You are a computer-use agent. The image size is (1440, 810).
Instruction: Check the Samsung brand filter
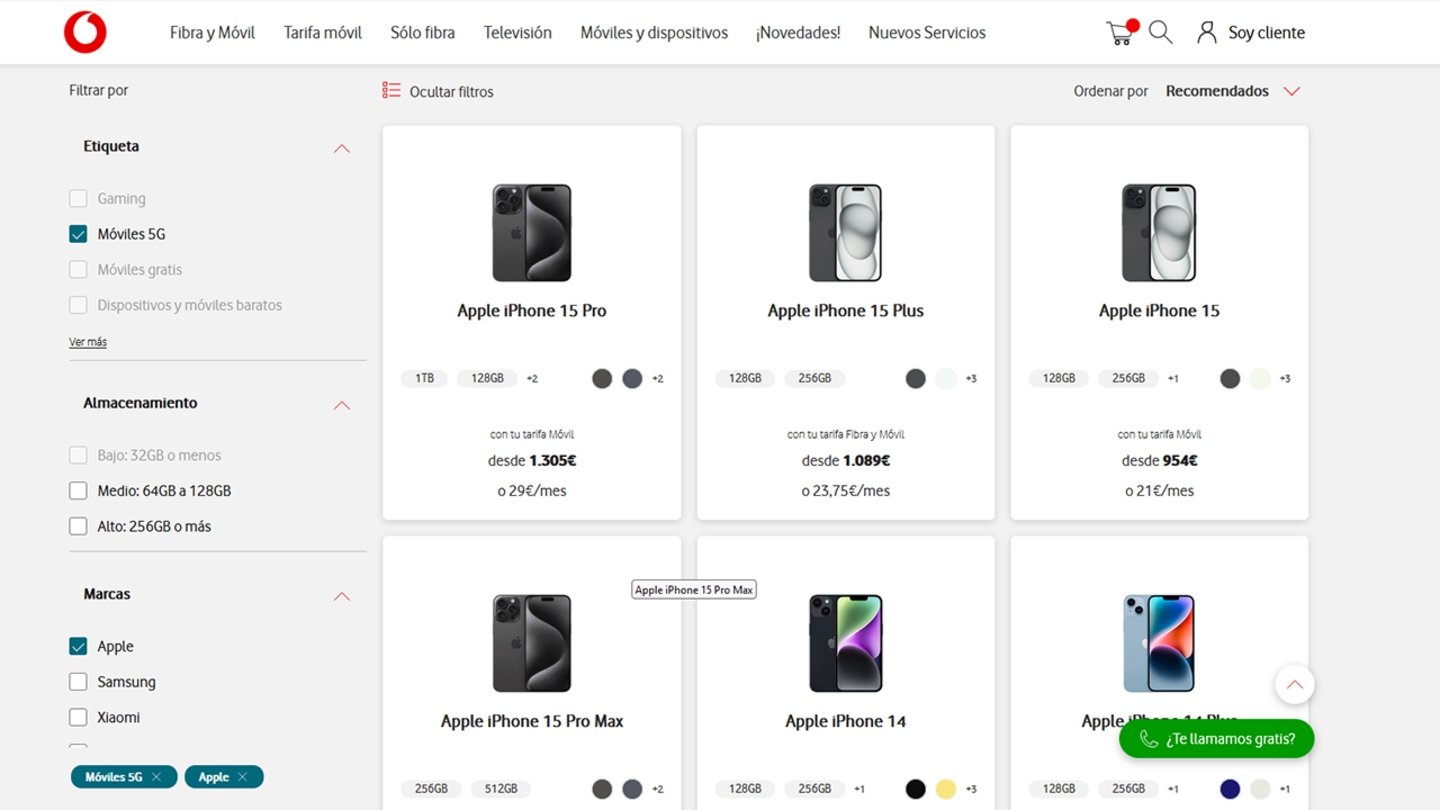[78, 682]
